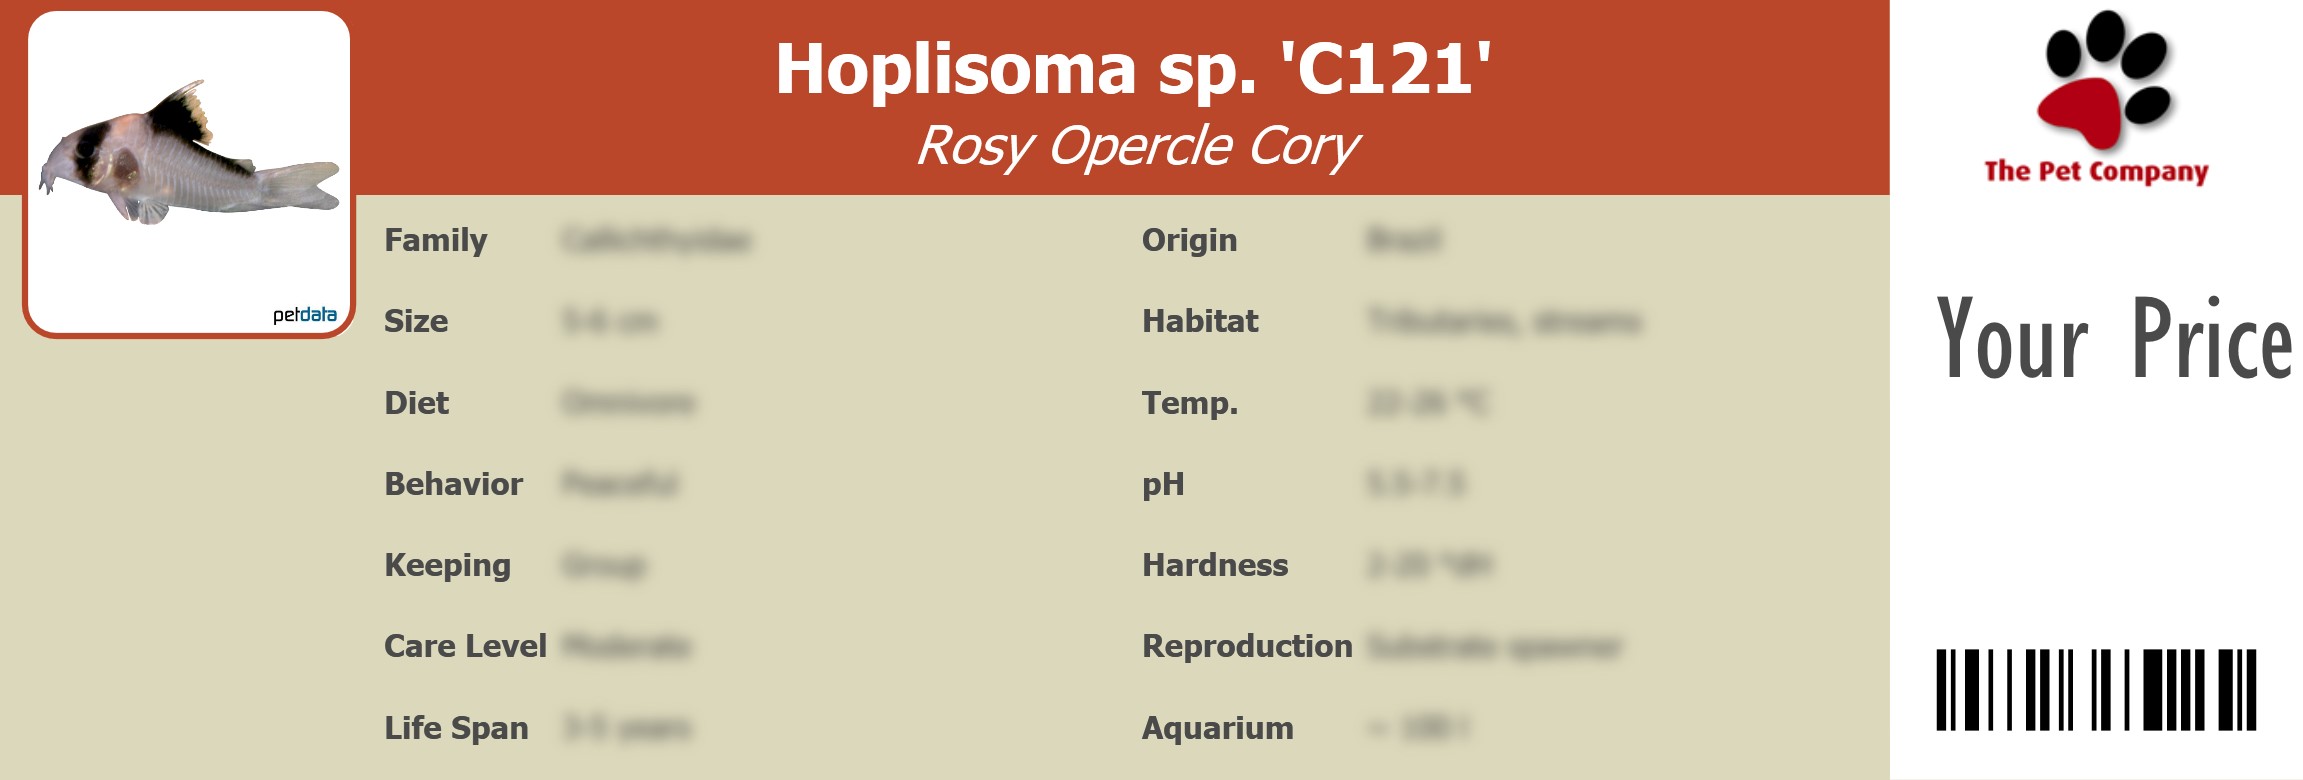Select the Aquarium label
The width and height of the screenshot is (2303, 780).
(x=1217, y=728)
